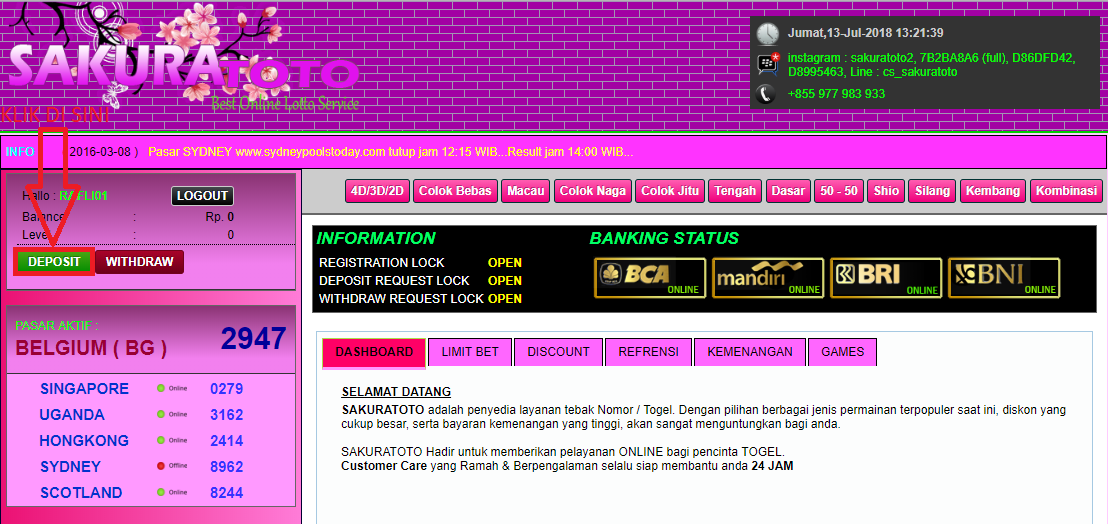Open the Colok Naga game
The width and height of the screenshot is (1108, 524).
click(593, 191)
